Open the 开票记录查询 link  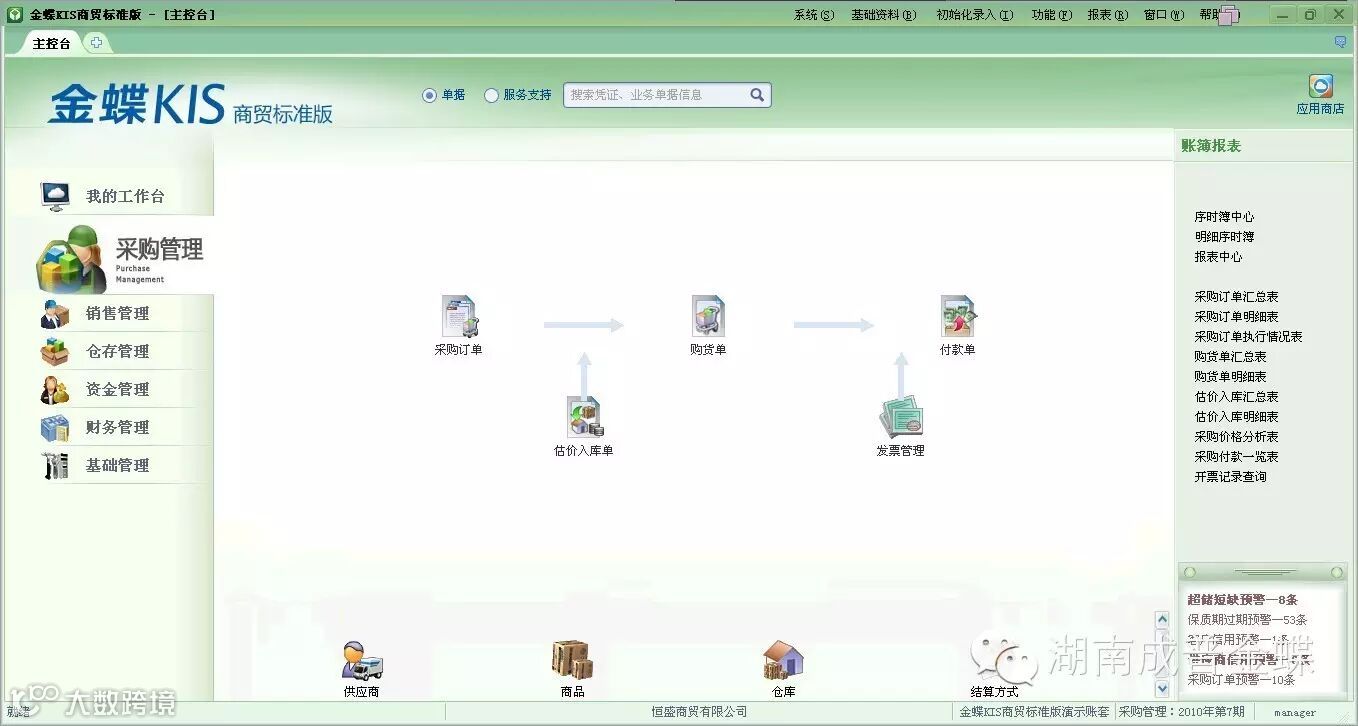click(x=1230, y=477)
